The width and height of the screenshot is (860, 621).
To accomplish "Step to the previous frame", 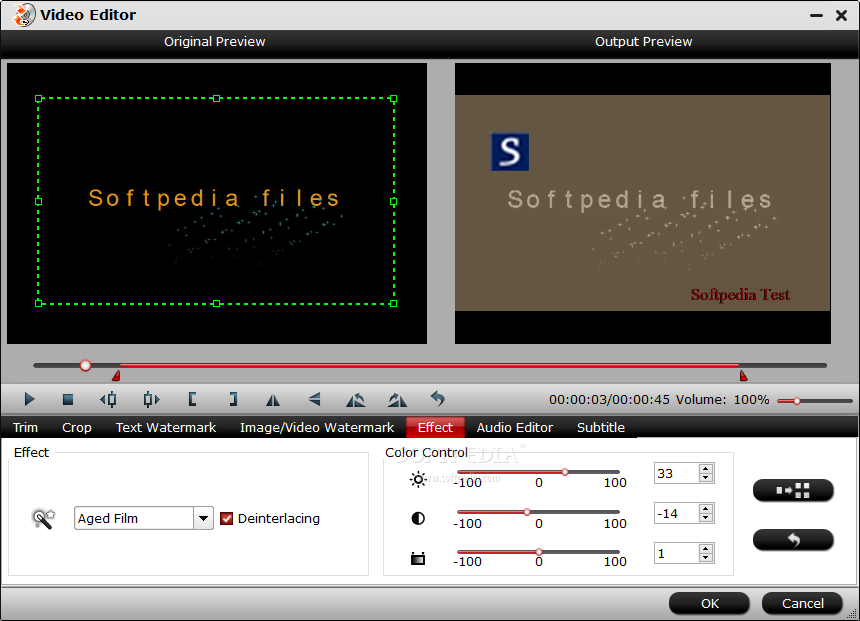I will pyautogui.click(x=108, y=399).
